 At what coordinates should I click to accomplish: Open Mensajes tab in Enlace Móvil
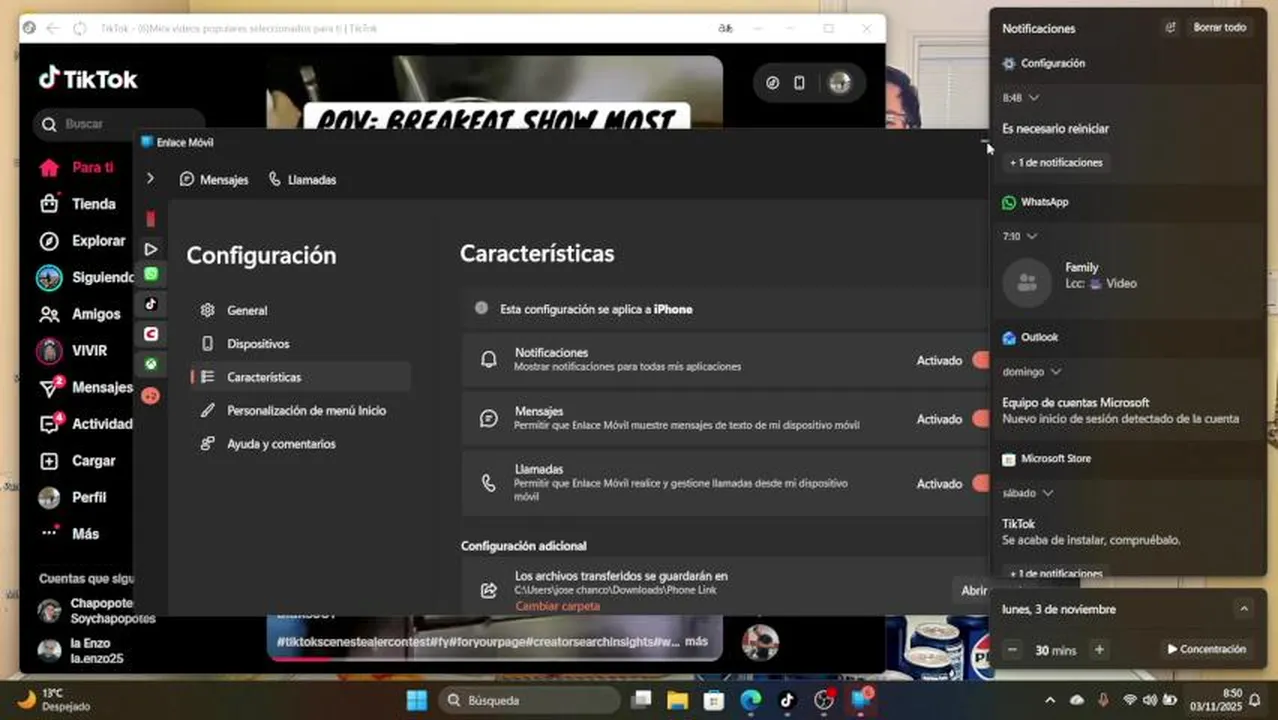pos(214,180)
